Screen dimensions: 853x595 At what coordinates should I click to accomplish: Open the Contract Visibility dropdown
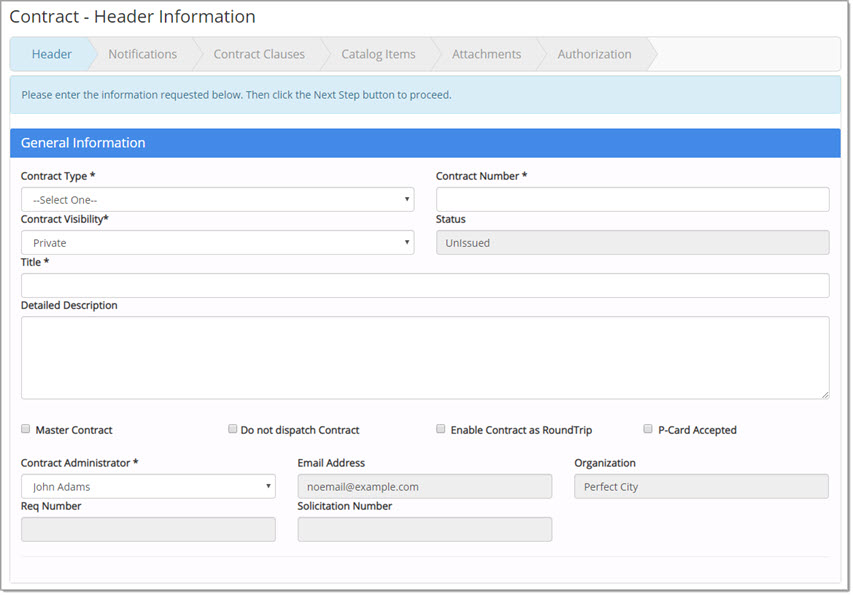coord(217,242)
